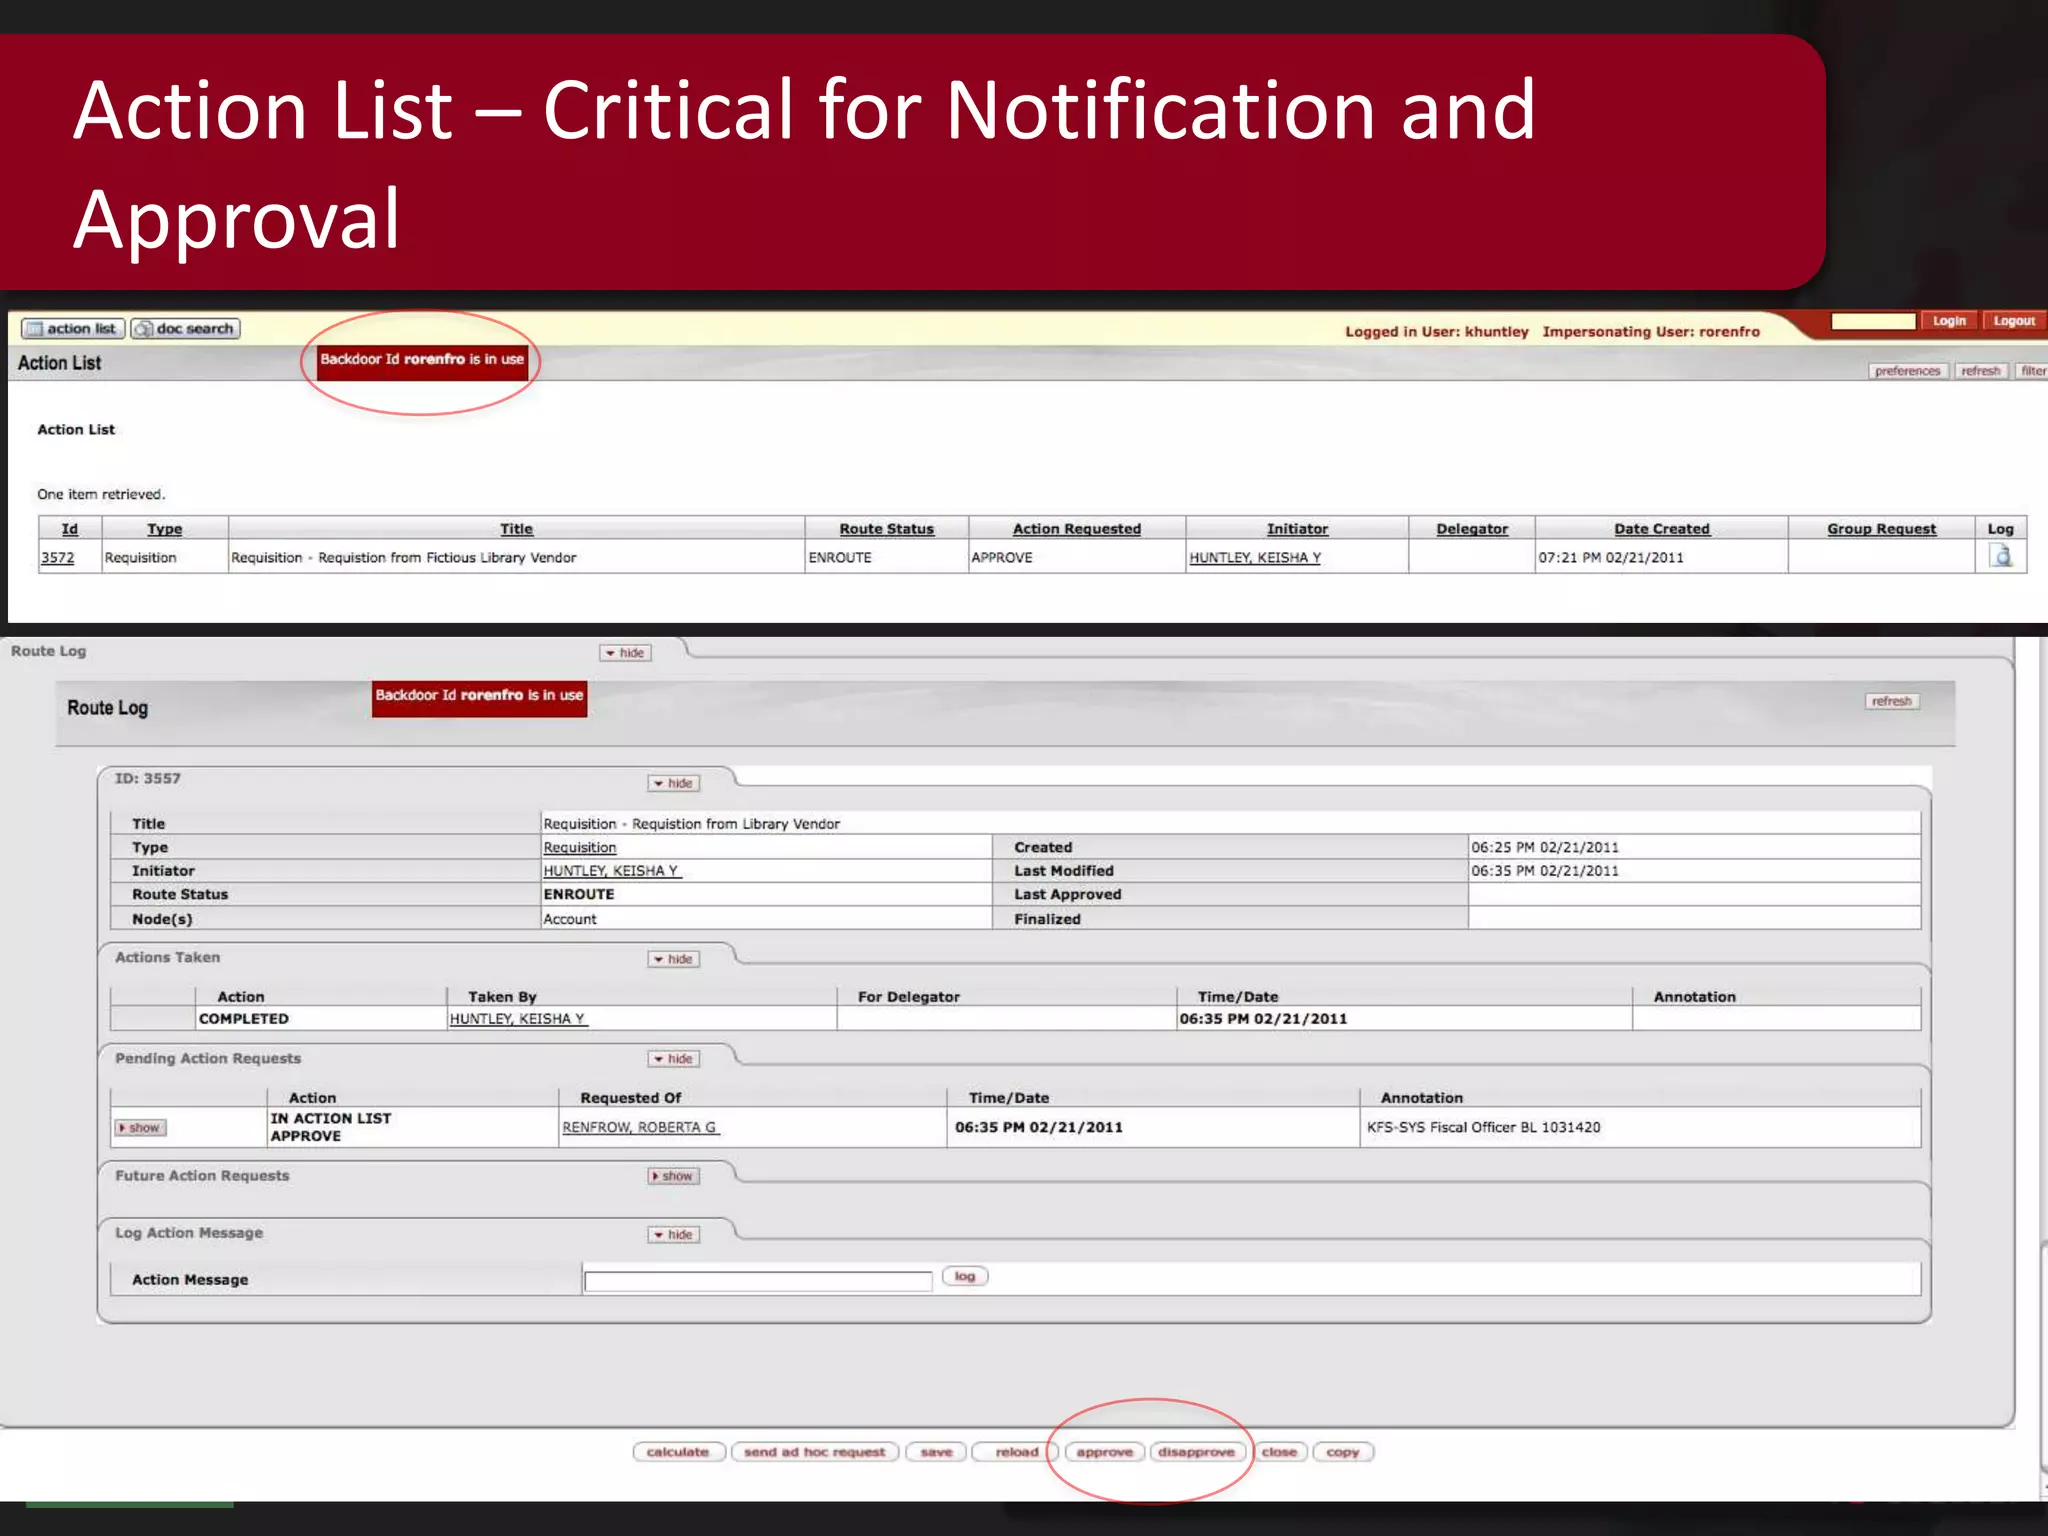Hide the Actions Taken section
Screen dimensions: 2048x1536
(x=674, y=959)
